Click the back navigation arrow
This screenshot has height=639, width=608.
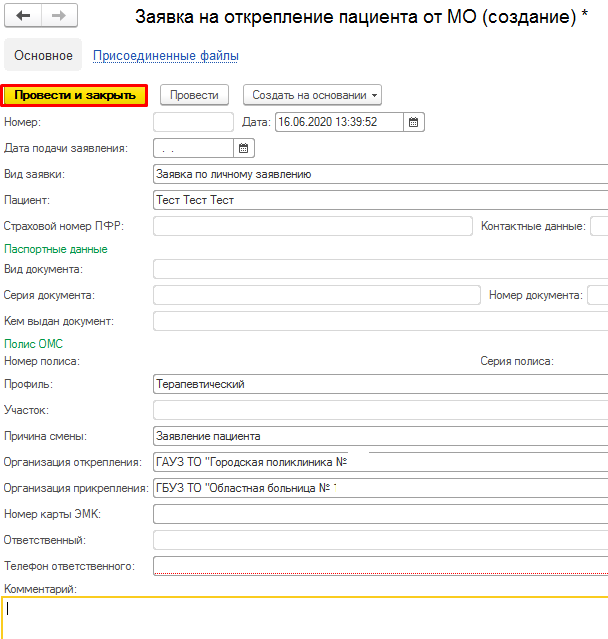point(23,16)
